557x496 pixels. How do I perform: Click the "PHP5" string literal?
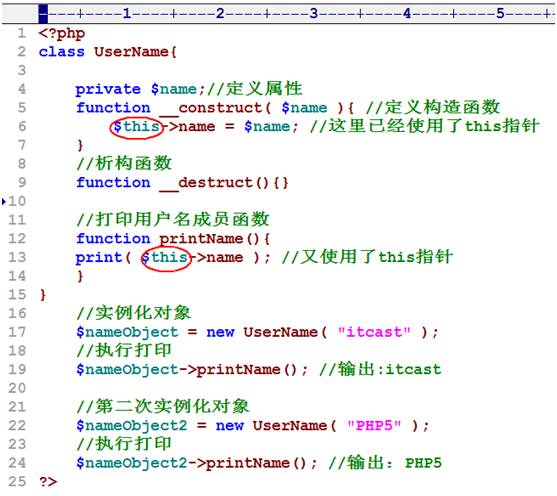(x=374, y=426)
